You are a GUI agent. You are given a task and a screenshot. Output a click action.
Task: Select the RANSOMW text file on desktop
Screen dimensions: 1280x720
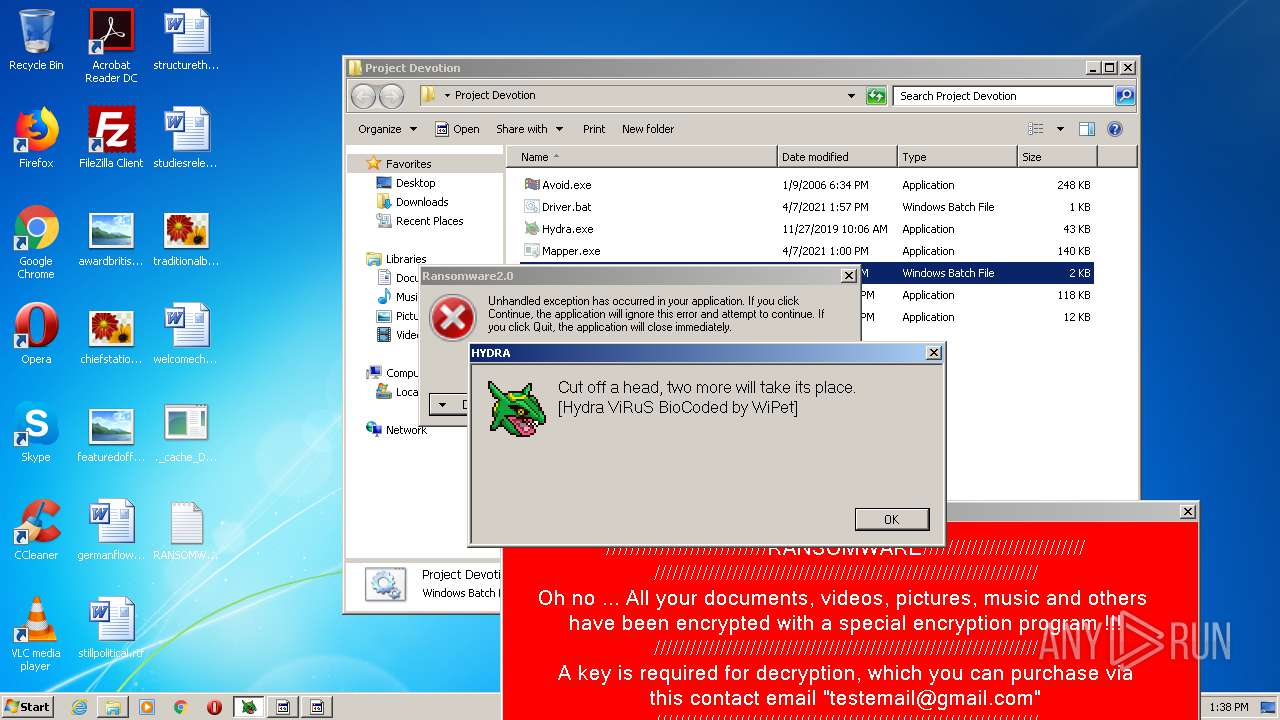click(x=186, y=530)
